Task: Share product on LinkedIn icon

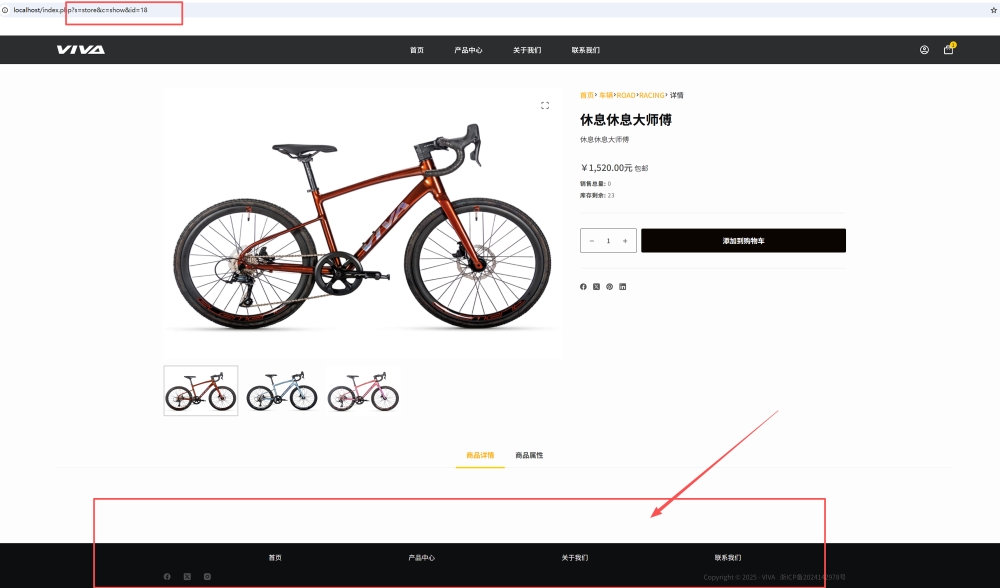Action: (x=622, y=286)
